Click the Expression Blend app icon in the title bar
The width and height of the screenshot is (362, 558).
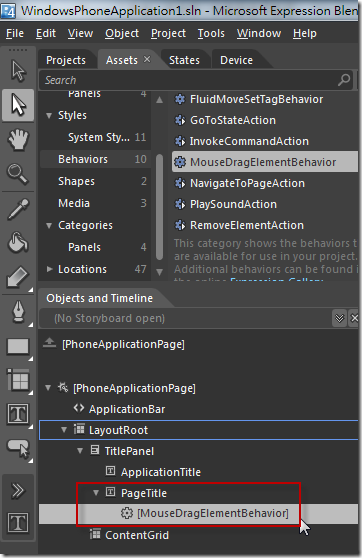(x=8, y=11)
